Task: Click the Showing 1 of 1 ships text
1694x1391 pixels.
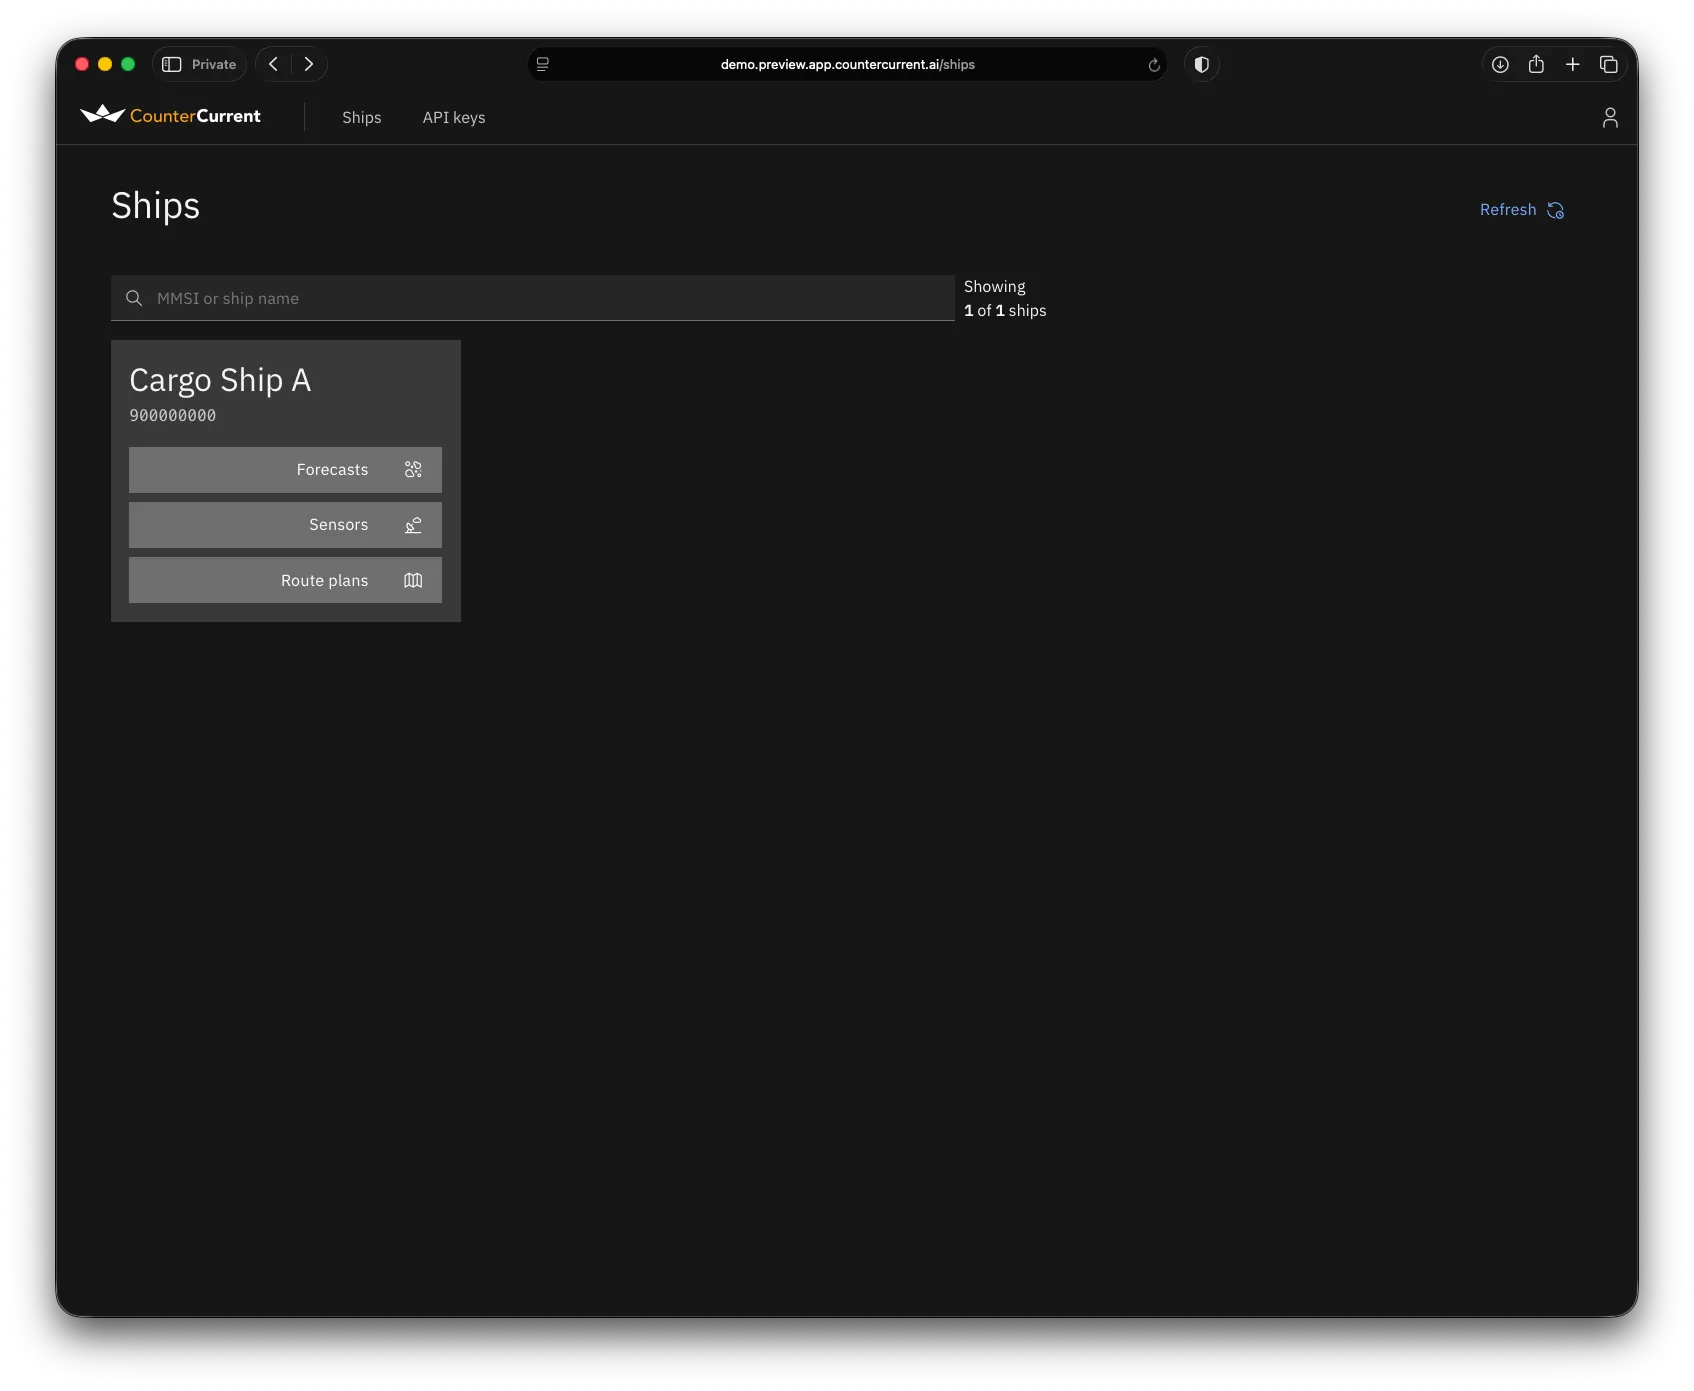Action: [x=1005, y=298]
